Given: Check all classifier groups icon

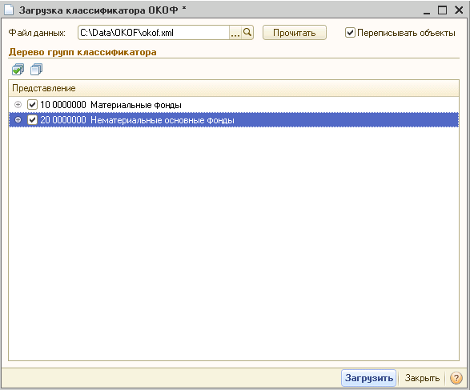Looking at the screenshot, I should [18, 70].
